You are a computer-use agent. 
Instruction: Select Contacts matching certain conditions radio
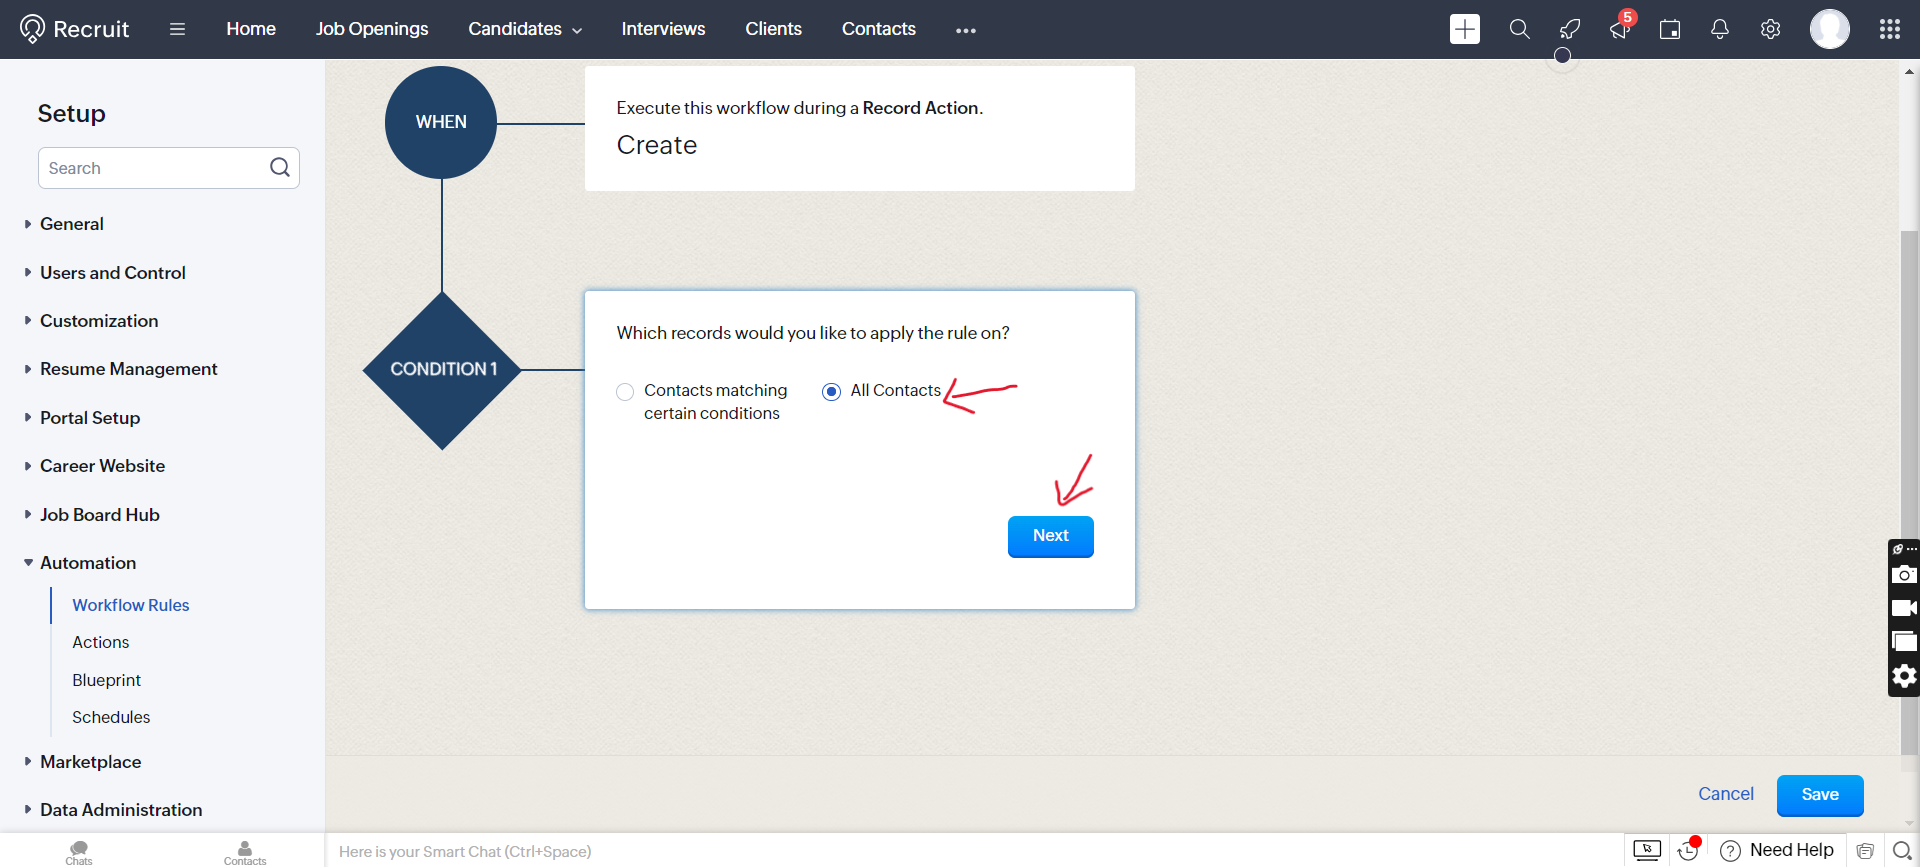[625, 392]
